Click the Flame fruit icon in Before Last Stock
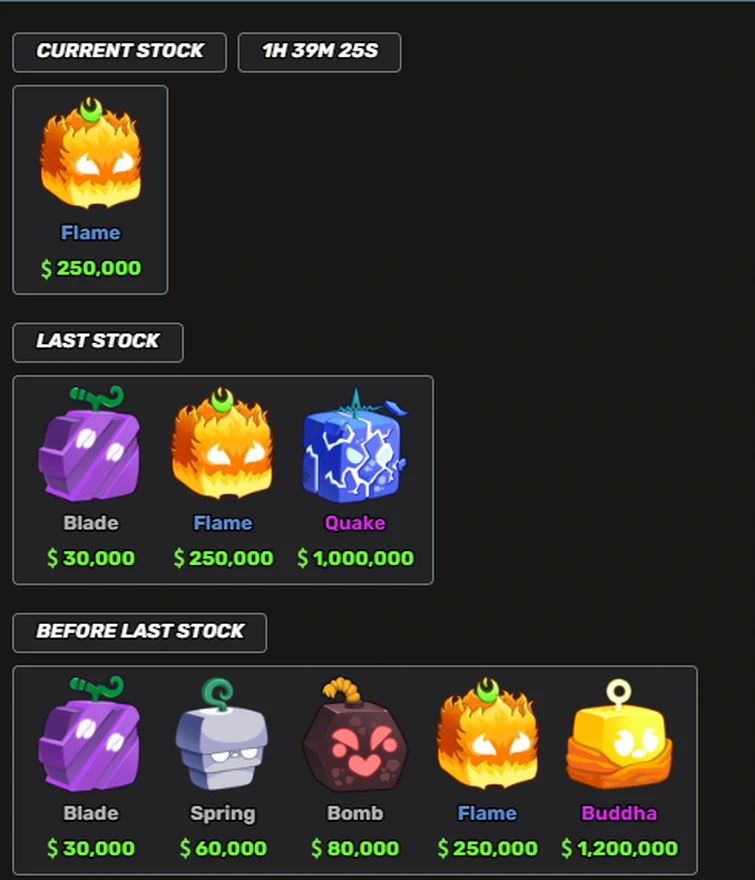This screenshot has height=880, width=755. [487, 734]
